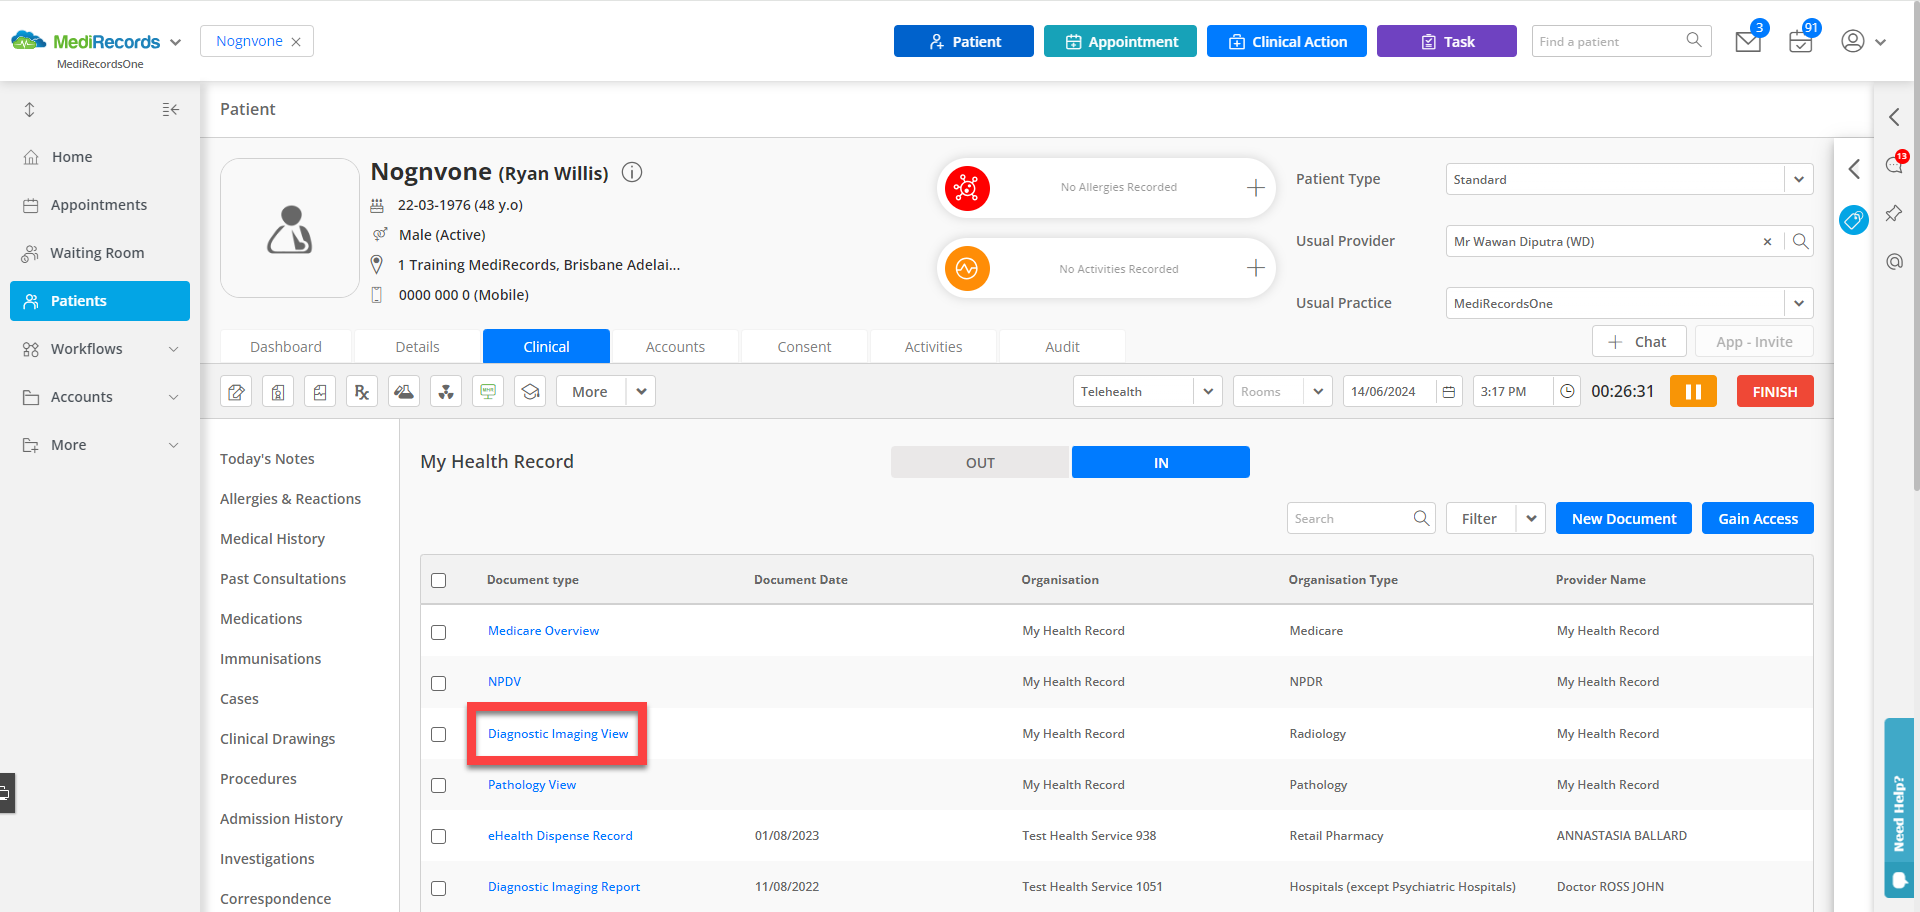Click the Find a patient field

pos(1621,42)
